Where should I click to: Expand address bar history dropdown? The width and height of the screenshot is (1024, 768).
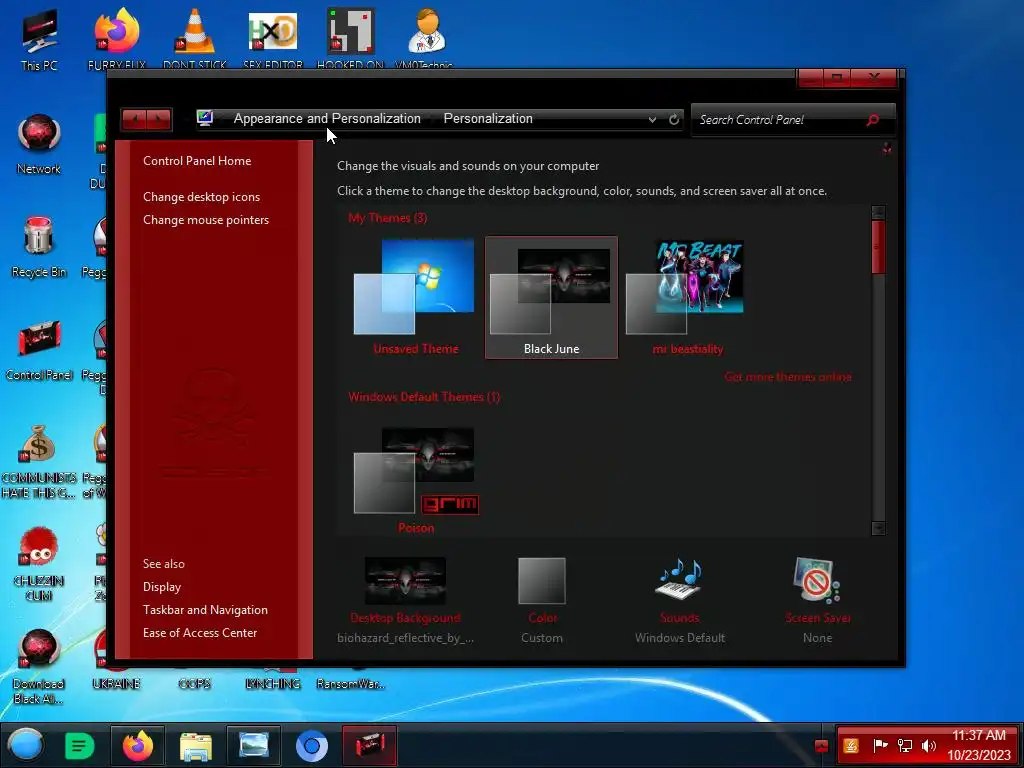point(652,120)
